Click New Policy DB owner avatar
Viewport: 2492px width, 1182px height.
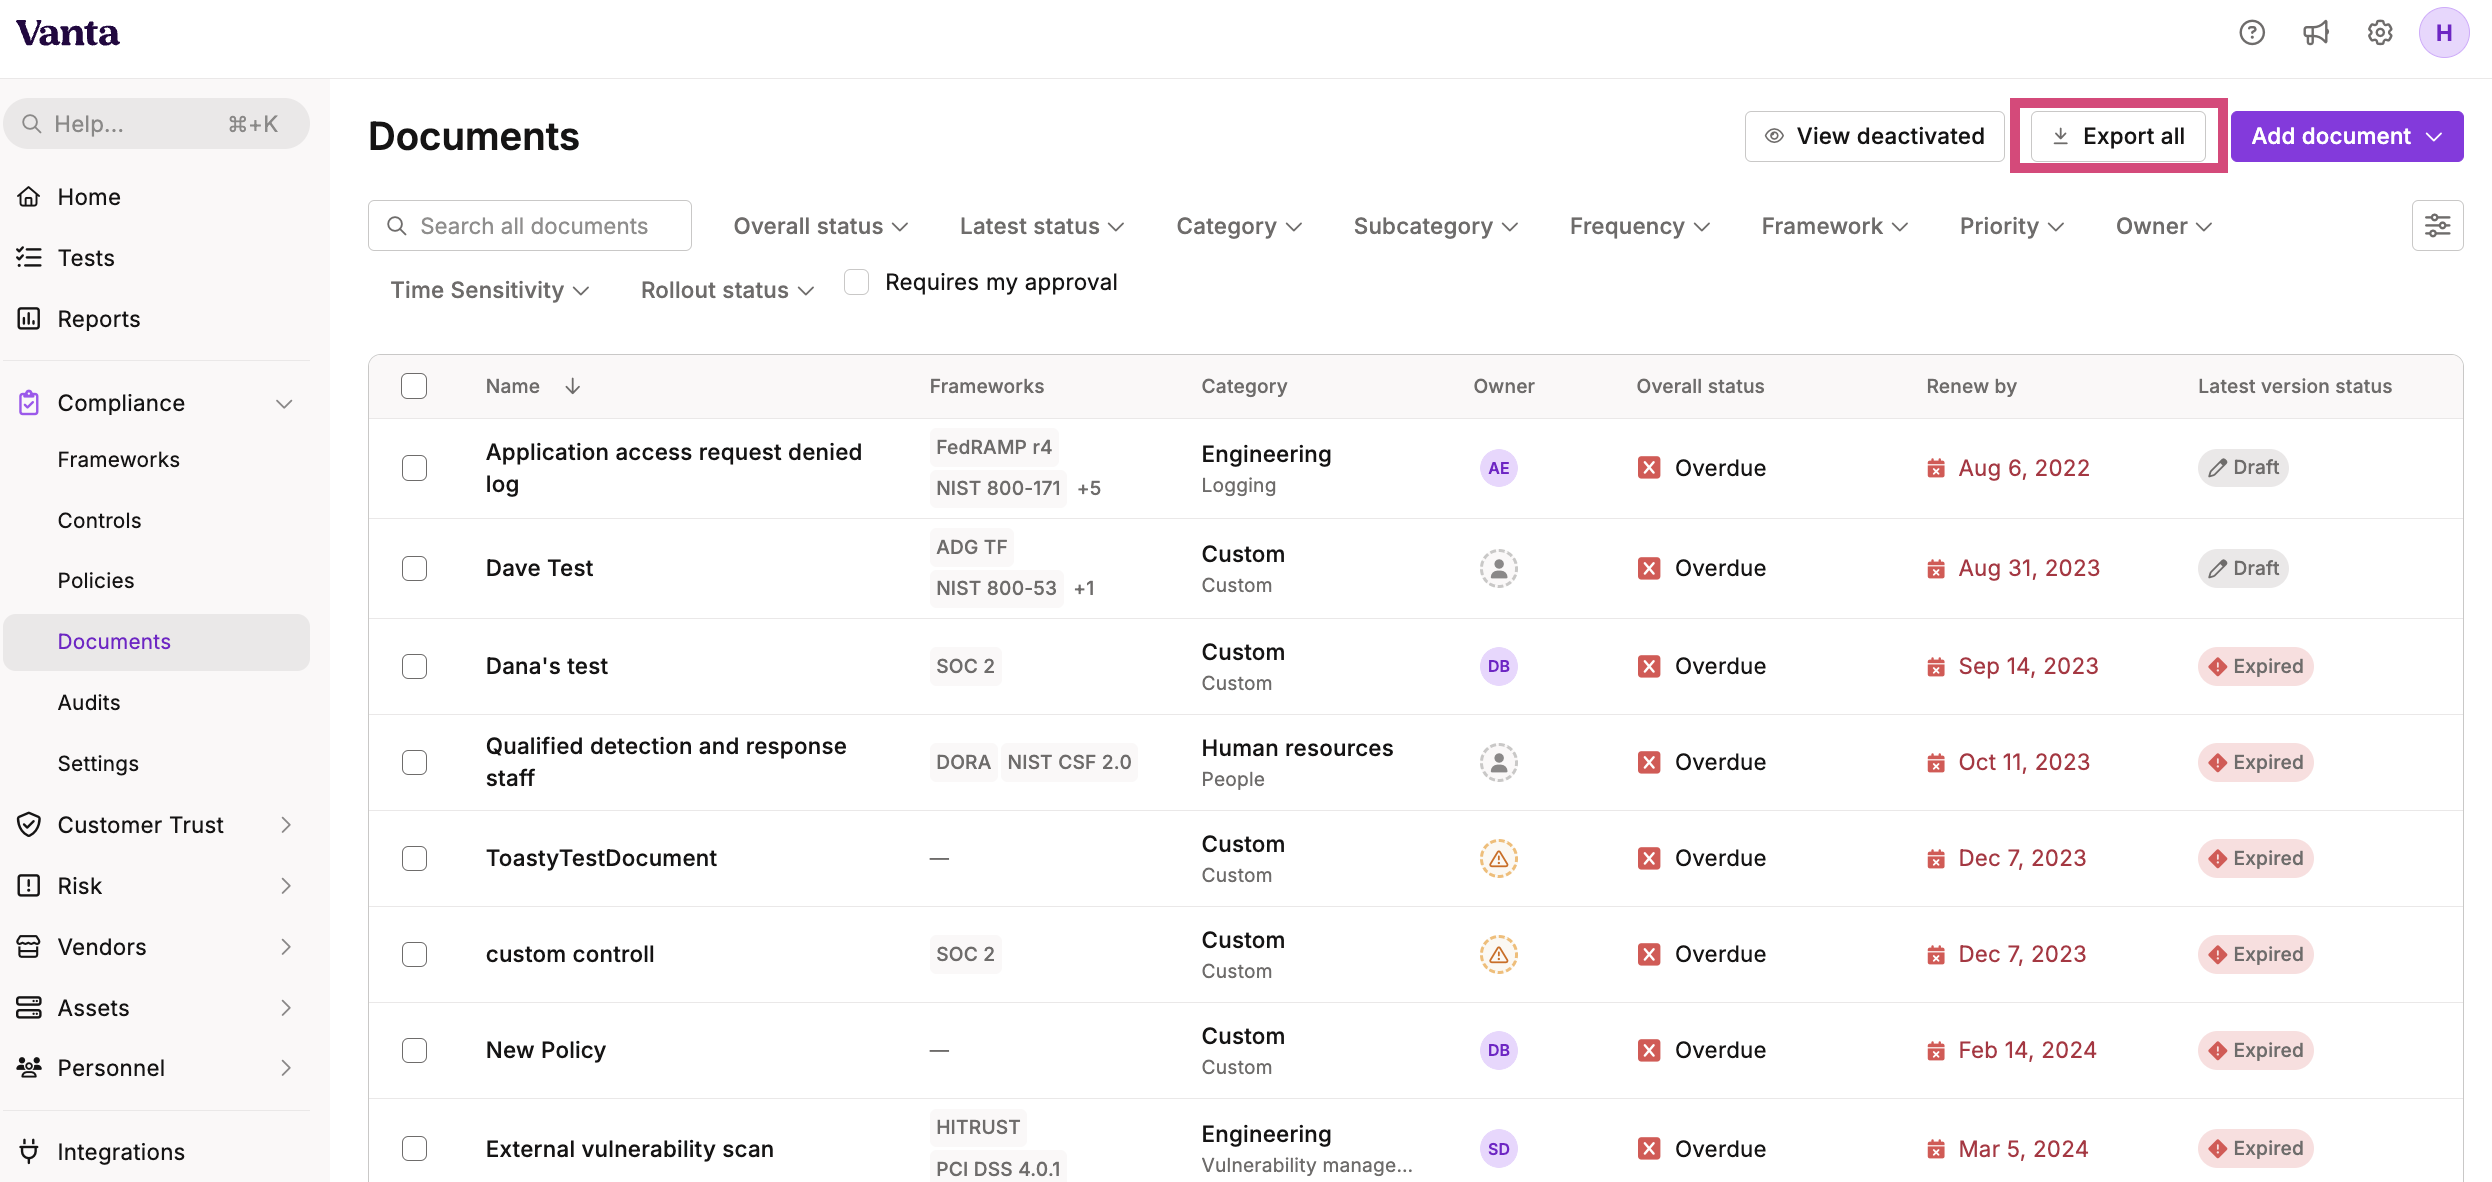(1498, 1050)
